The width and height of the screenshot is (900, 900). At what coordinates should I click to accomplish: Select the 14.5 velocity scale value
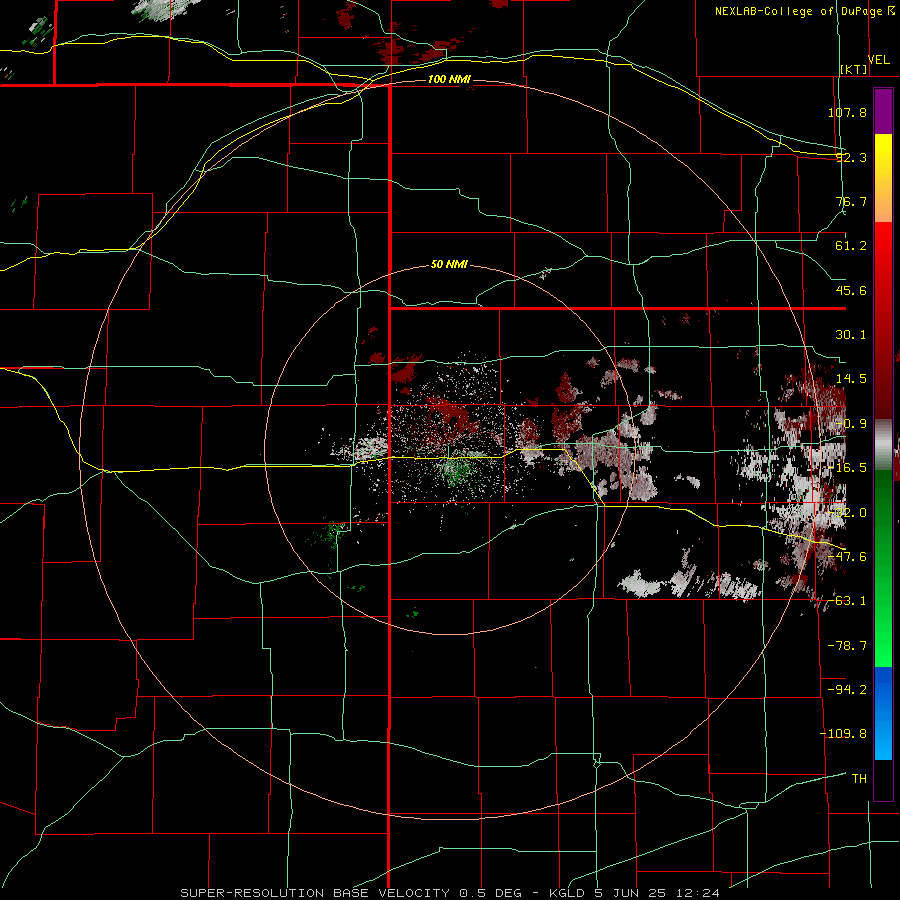click(x=851, y=379)
